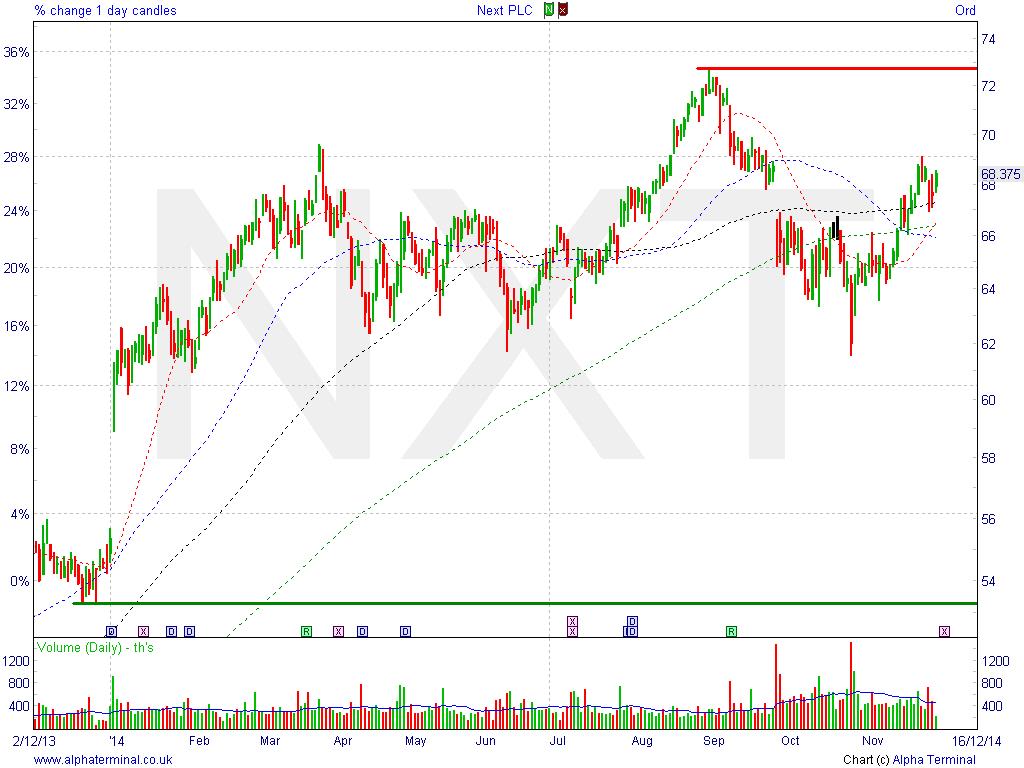Click the 'Chart (c) Alpha Terminal' credit text
Viewport: 1024px width, 768px height.
(x=909, y=760)
